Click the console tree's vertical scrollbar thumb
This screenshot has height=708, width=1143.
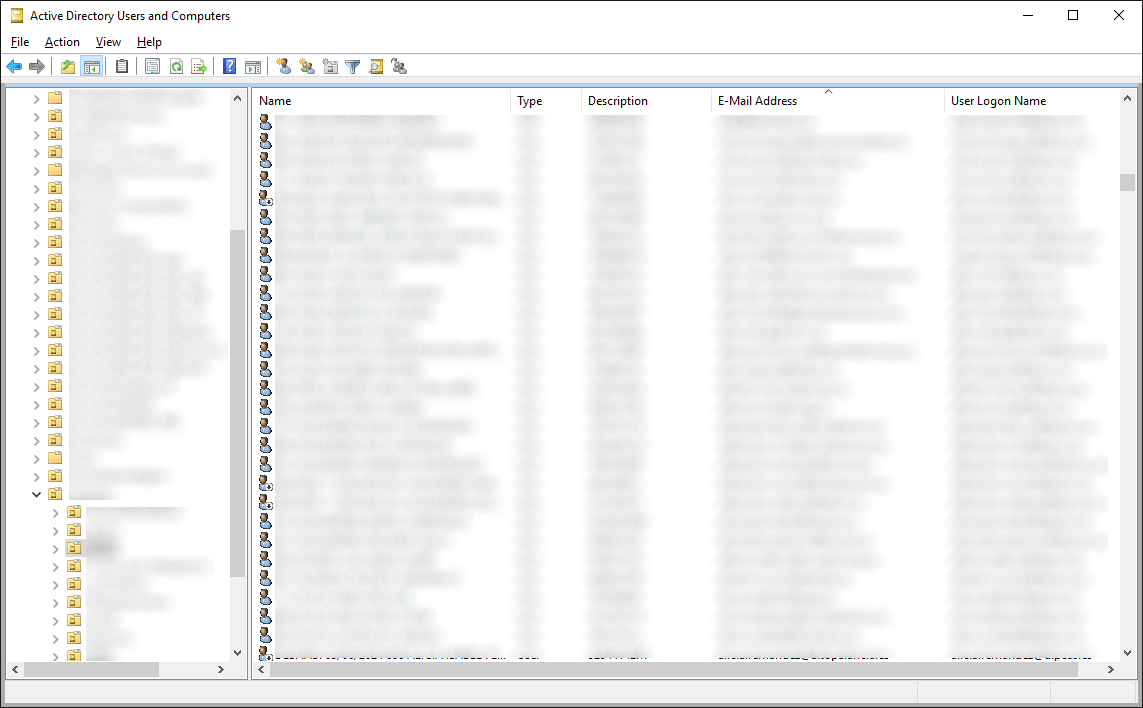pos(238,403)
